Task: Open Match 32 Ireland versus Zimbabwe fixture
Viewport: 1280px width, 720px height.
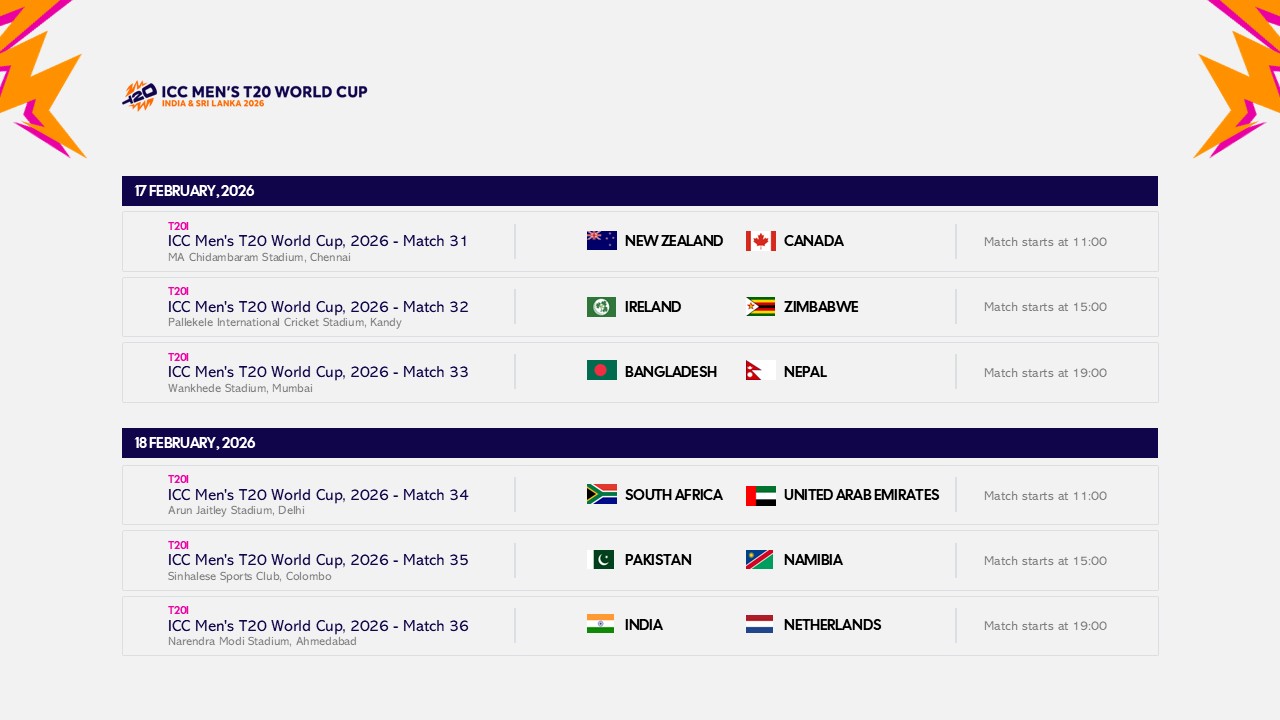Action: click(640, 306)
